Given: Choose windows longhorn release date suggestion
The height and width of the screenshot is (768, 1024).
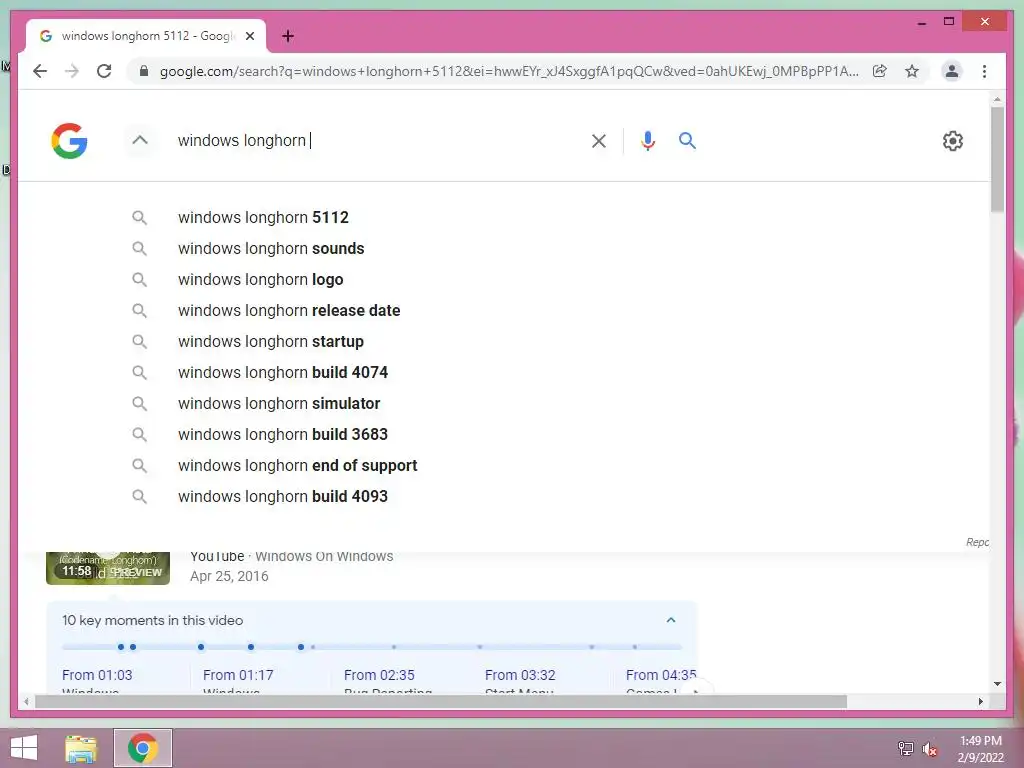Looking at the screenshot, I should [289, 310].
